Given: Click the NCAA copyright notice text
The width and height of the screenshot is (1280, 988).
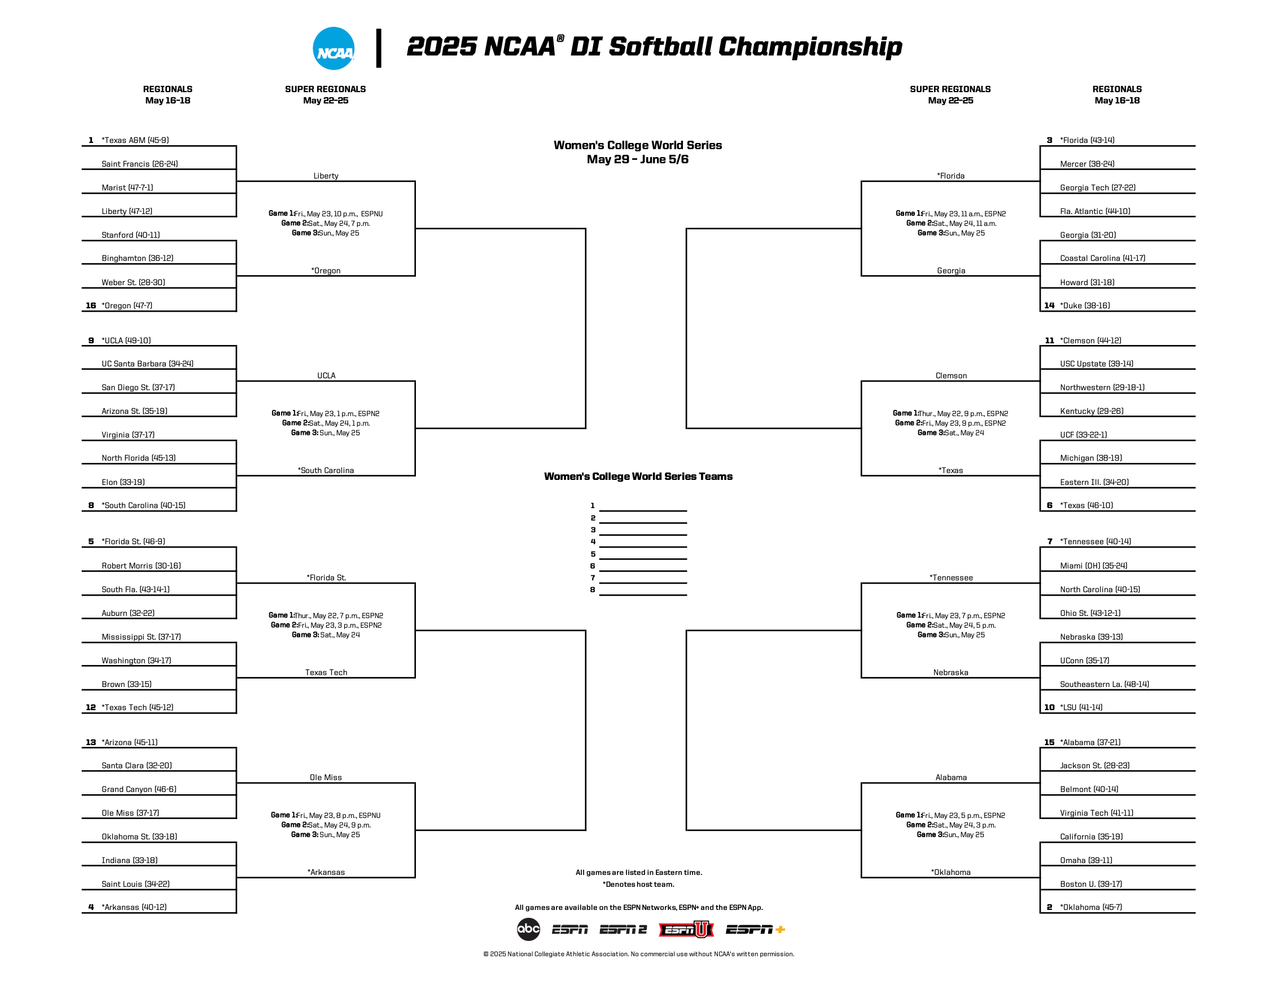Looking at the screenshot, I should 638,954.
